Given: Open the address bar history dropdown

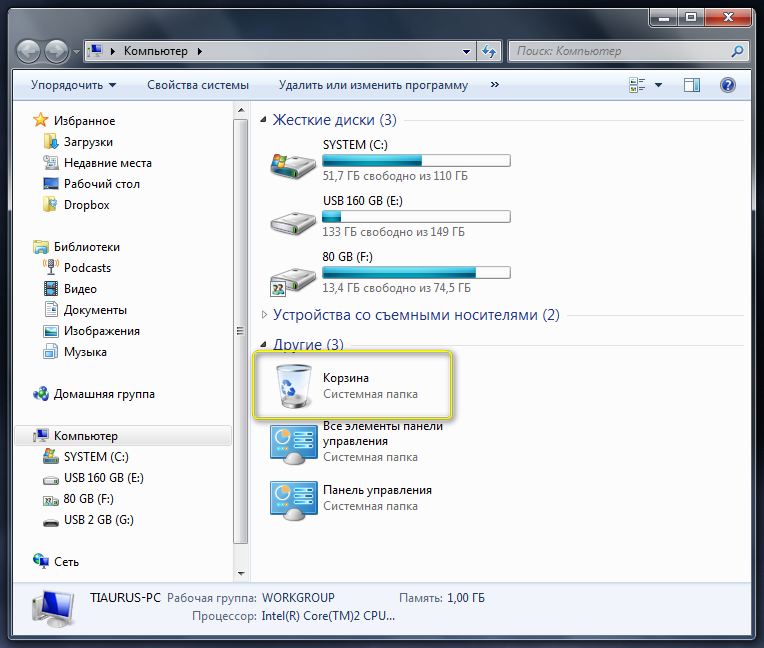Looking at the screenshot, I should point(466,51).
